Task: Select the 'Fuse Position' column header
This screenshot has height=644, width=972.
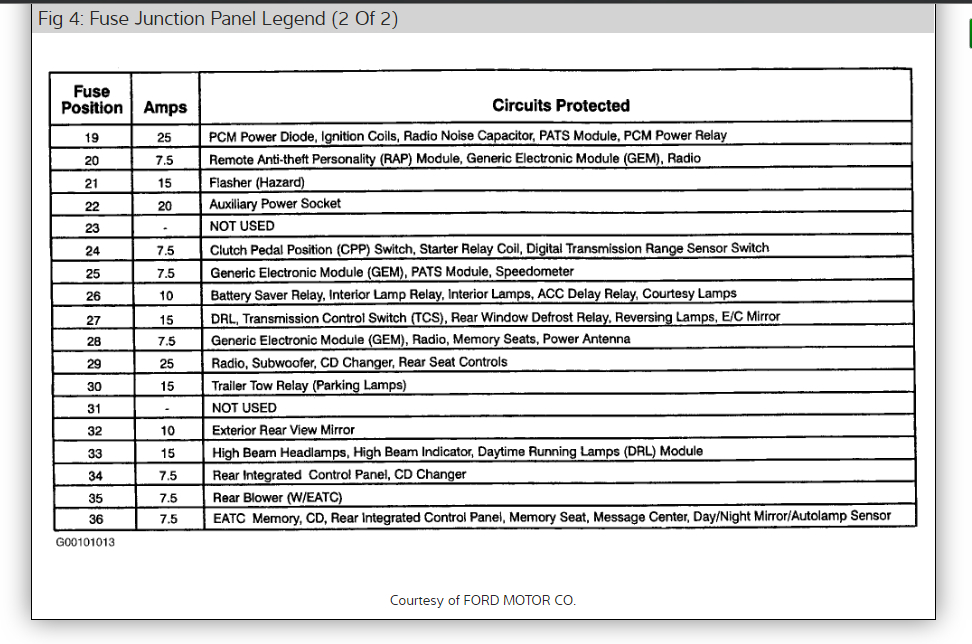Action: click(92, 99)
